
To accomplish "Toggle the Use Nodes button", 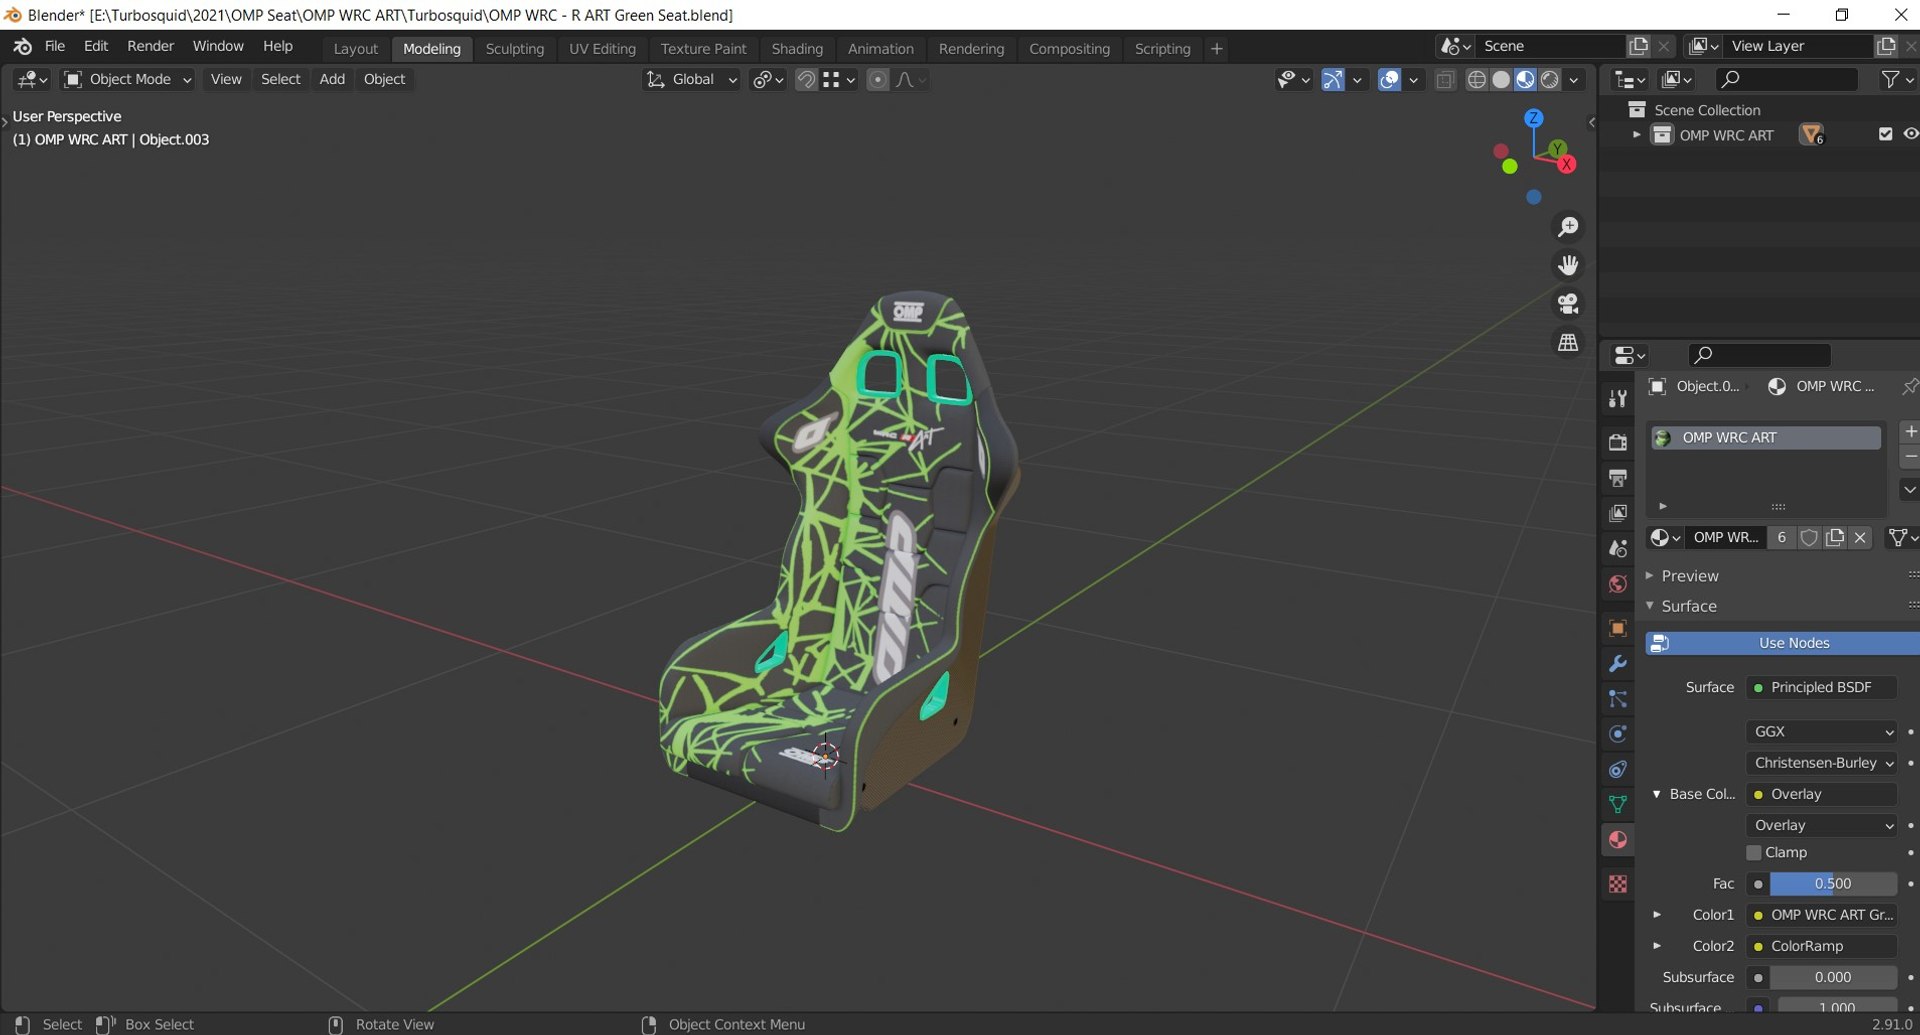I will [1782, 643].
